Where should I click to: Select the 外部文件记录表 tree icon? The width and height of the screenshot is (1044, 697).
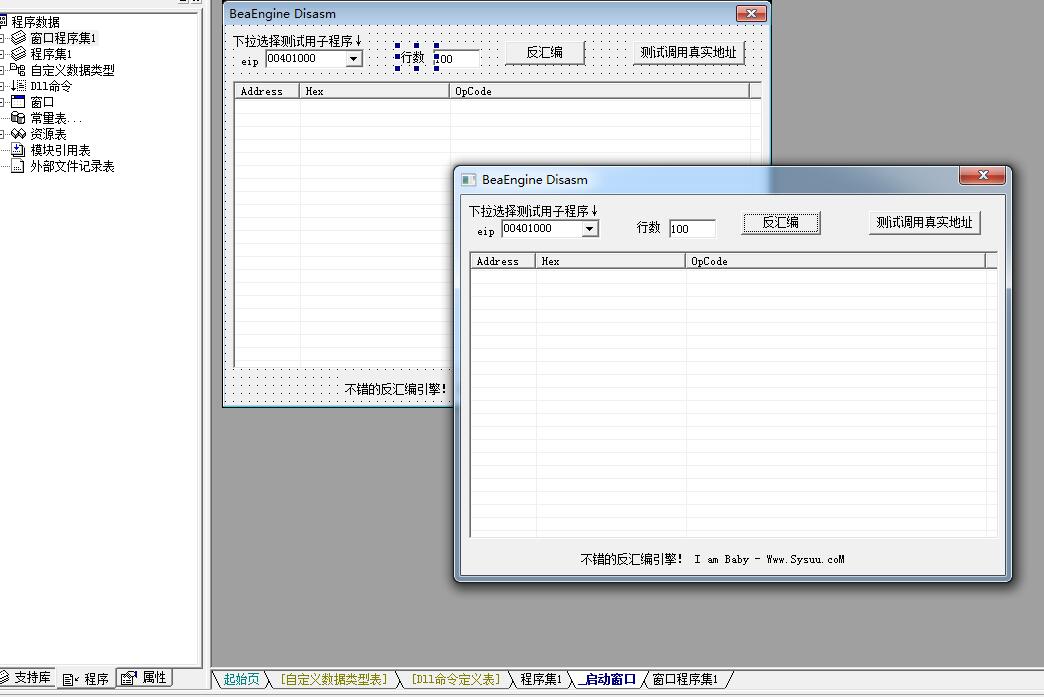(x=18, y=166)
